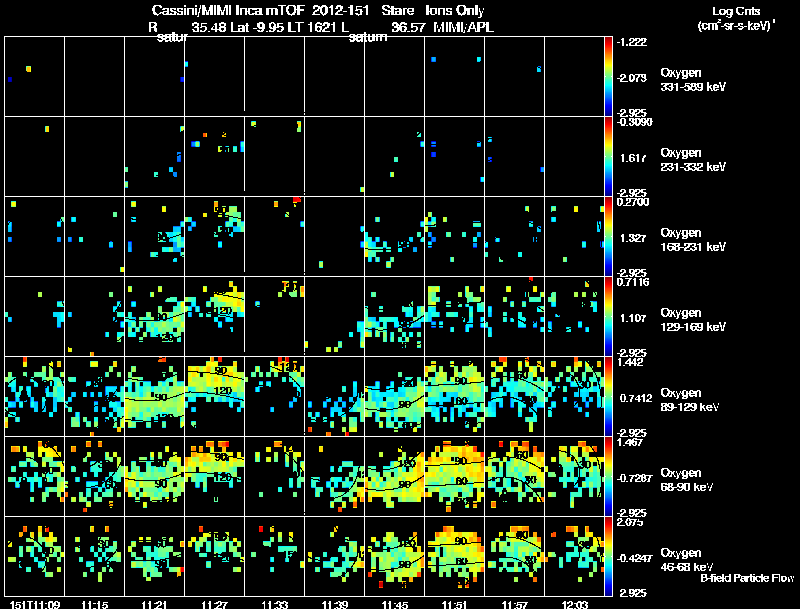Select the 11:51 time label
Screen dimensions: 800x609
(x=455, y=604)
